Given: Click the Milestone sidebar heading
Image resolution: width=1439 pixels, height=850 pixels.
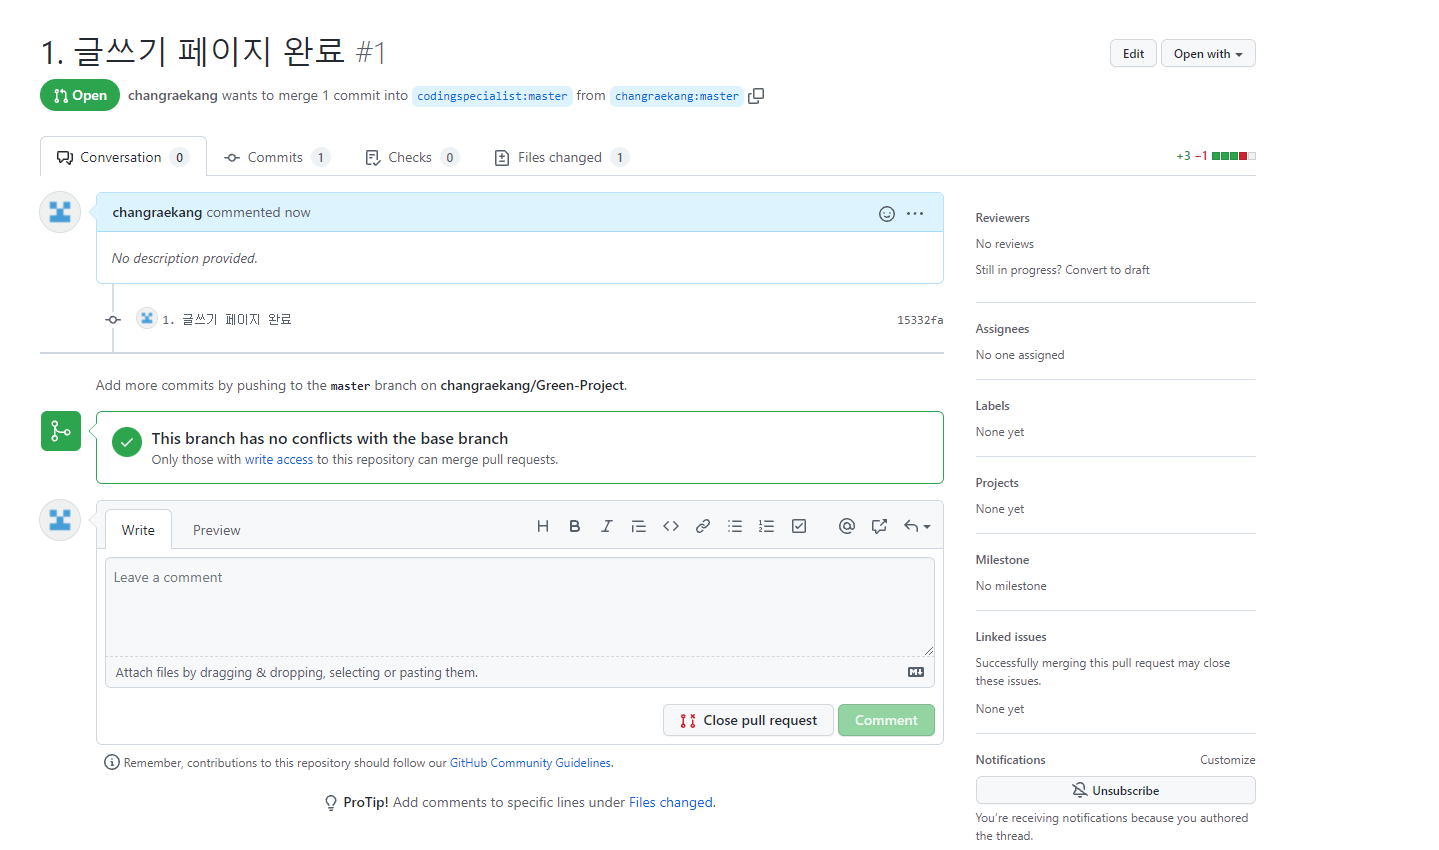Looking at the screenshot, I should click(x=1002, y=560).
